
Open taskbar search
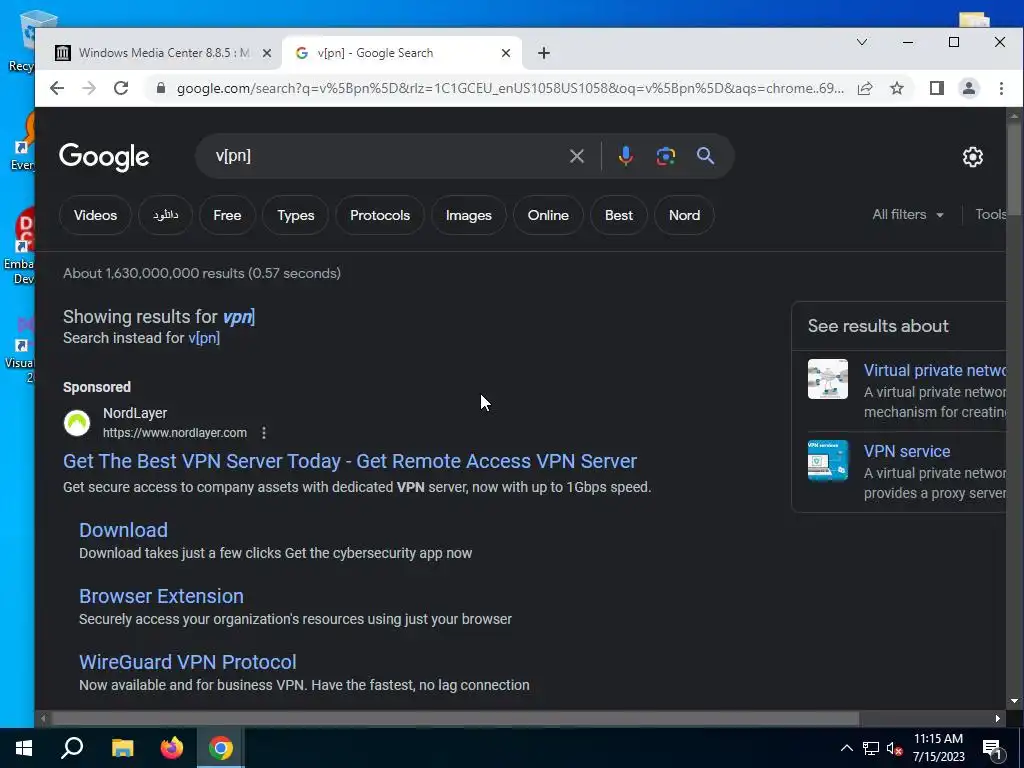click(x=72, y=748)
